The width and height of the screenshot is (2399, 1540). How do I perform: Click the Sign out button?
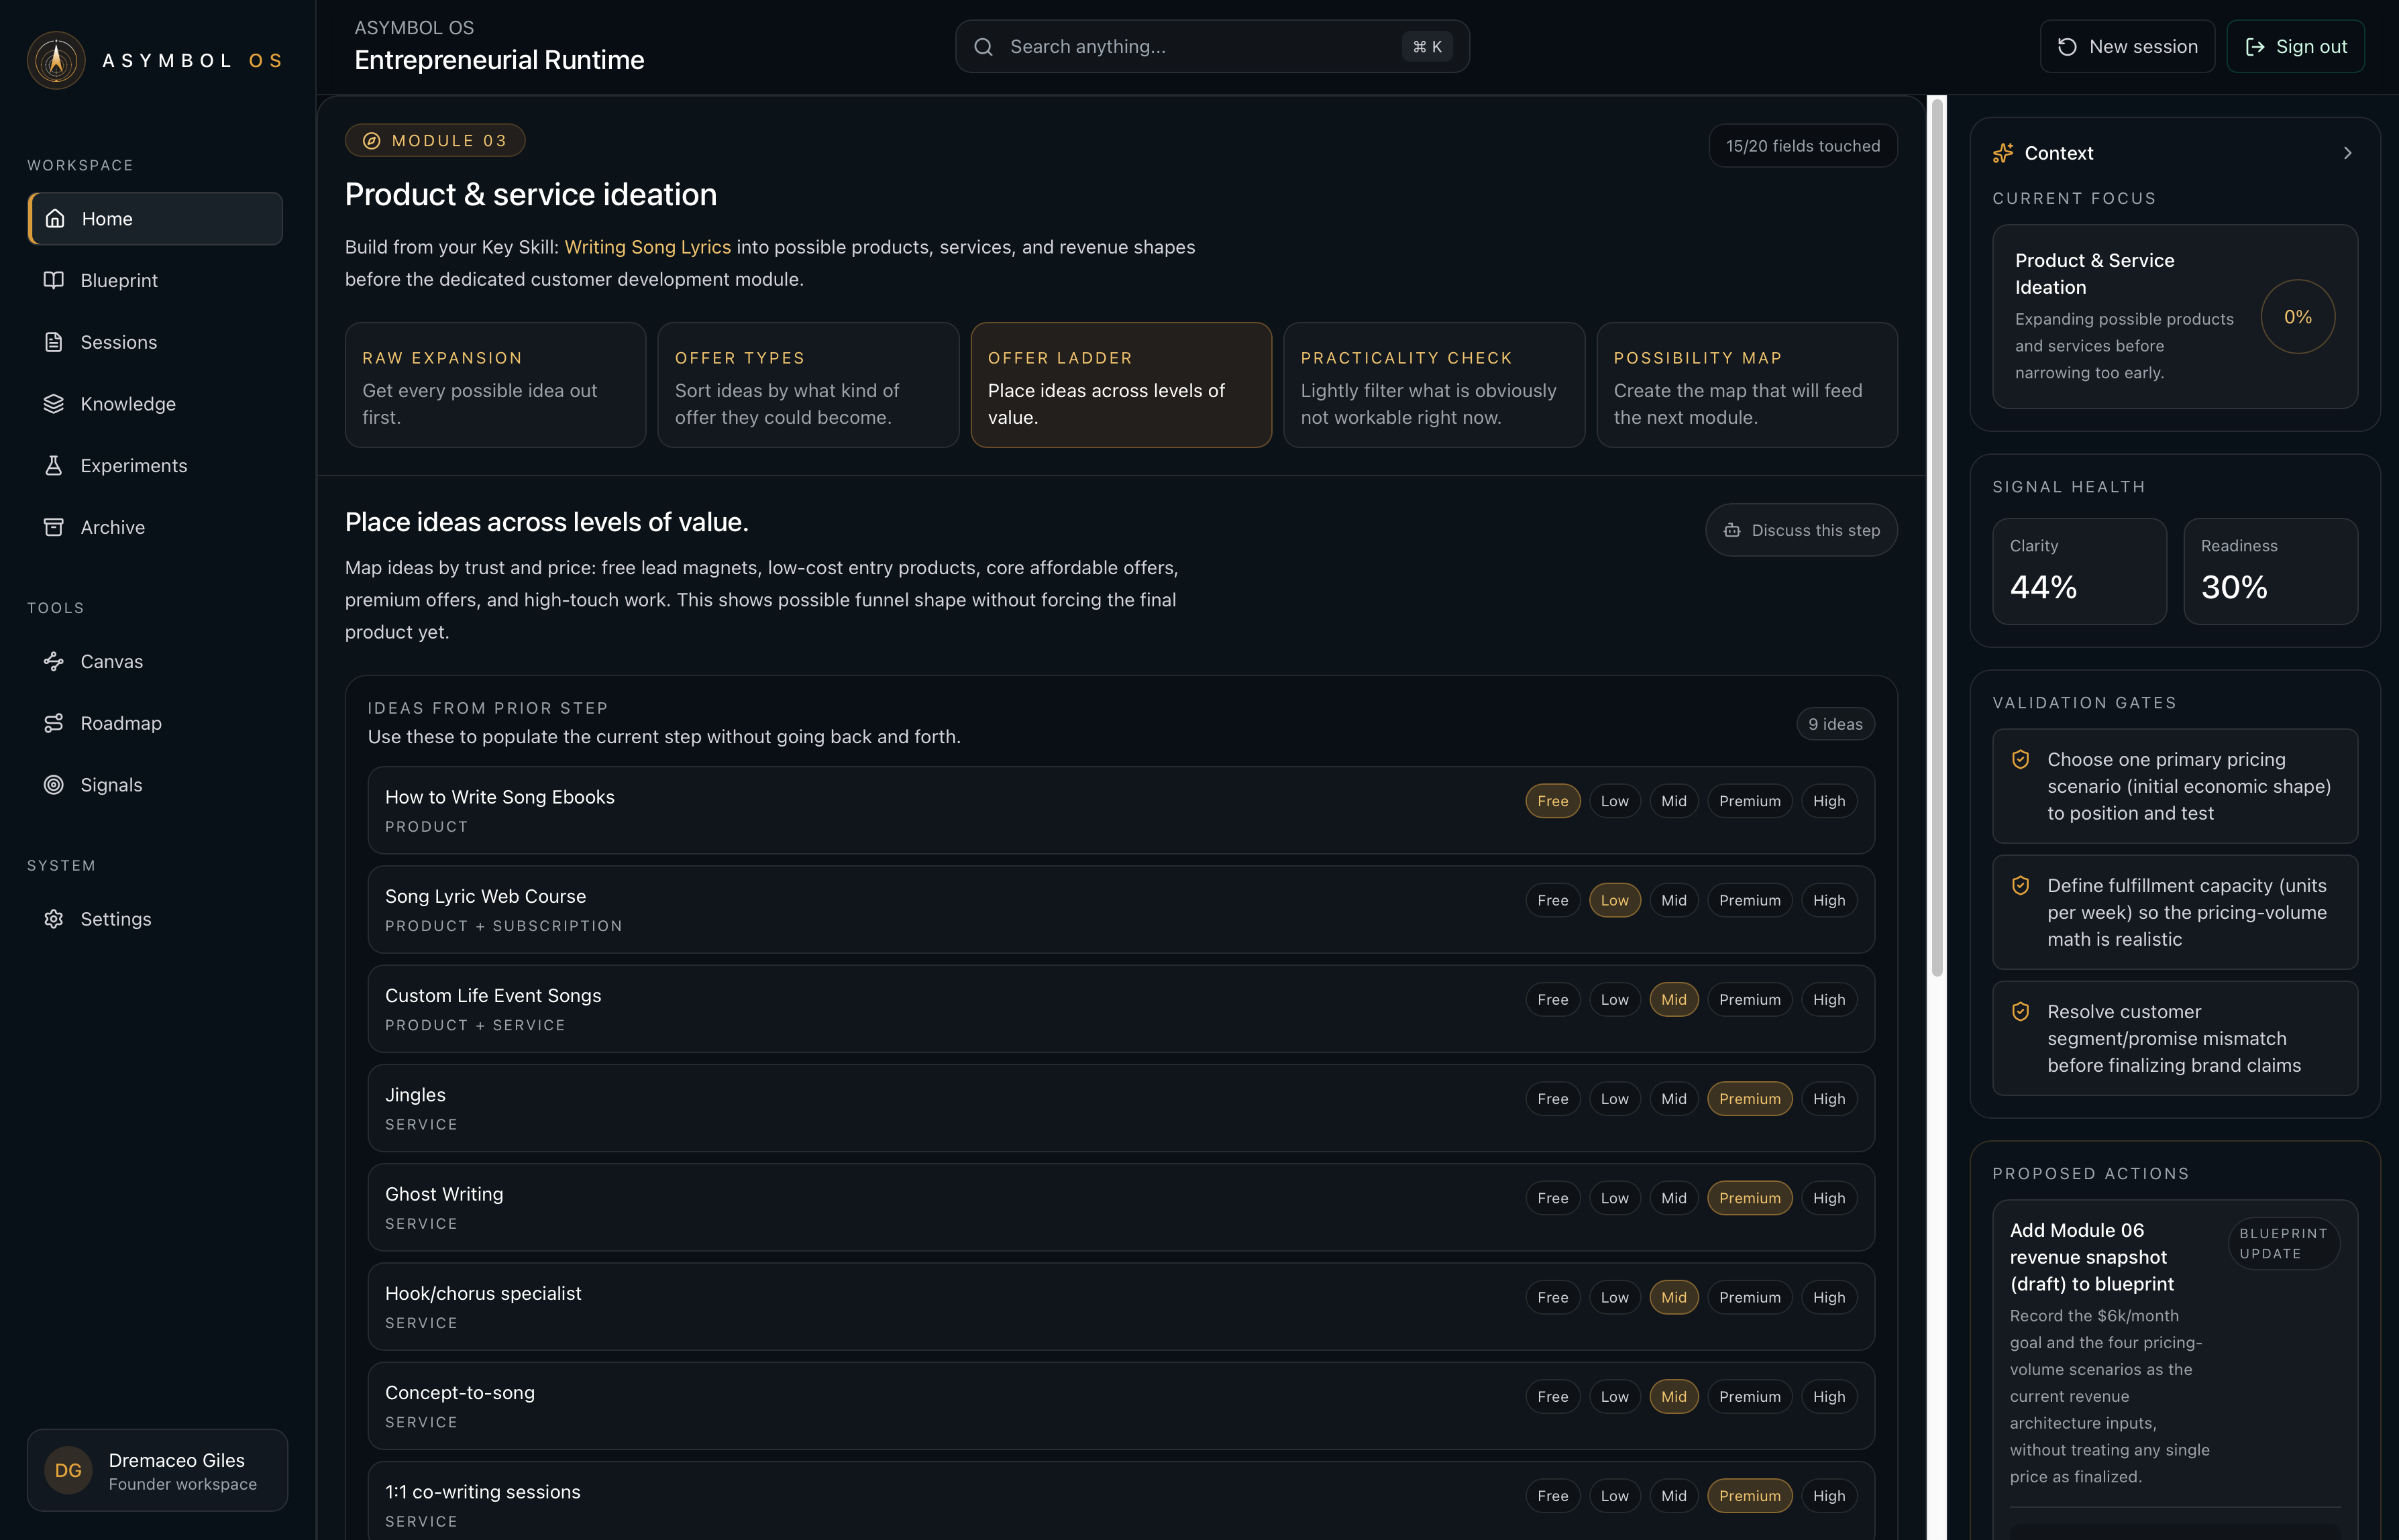pyautogui.click(x=2295, y=47)
